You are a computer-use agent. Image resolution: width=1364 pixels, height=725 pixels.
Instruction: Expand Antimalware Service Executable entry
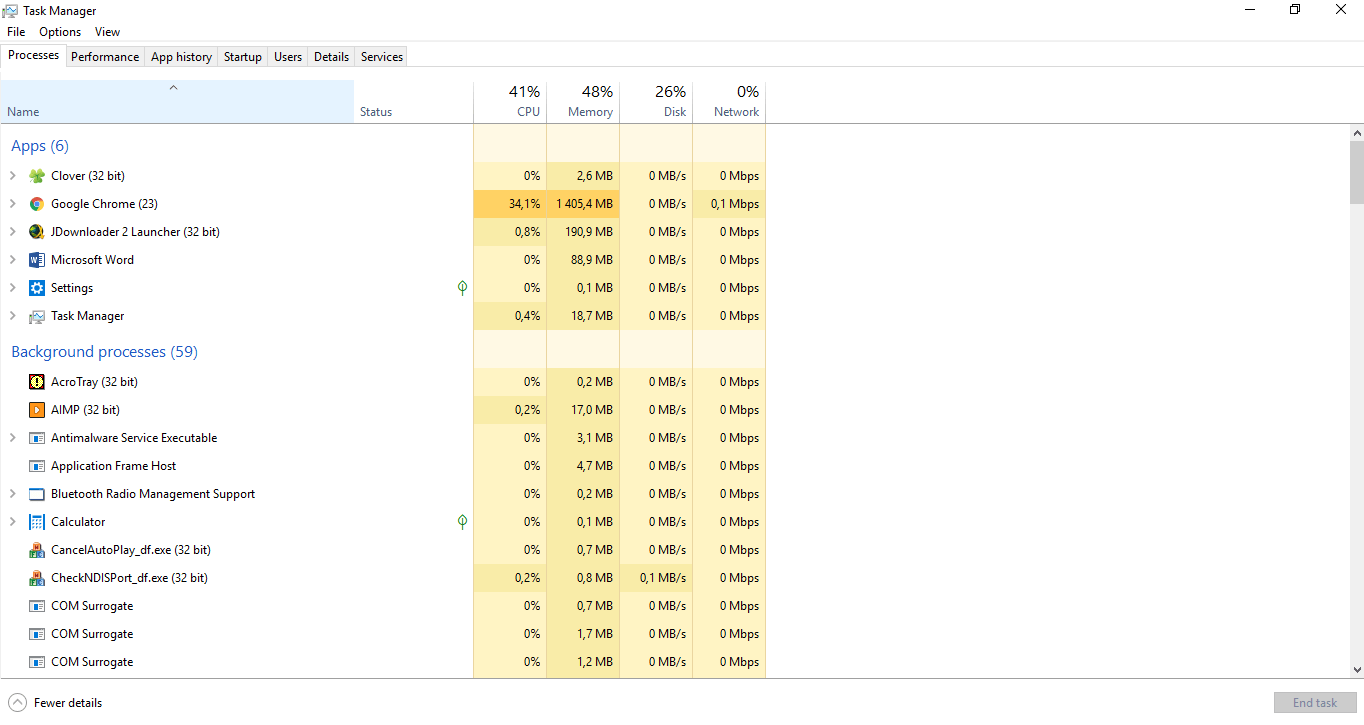[12, 437]
